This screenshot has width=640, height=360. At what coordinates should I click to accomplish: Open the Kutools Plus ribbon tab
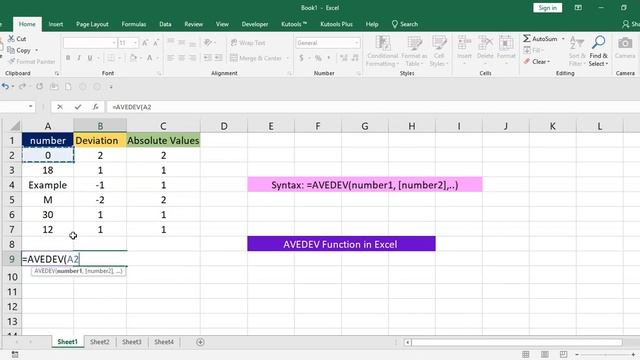click(336, 24)
